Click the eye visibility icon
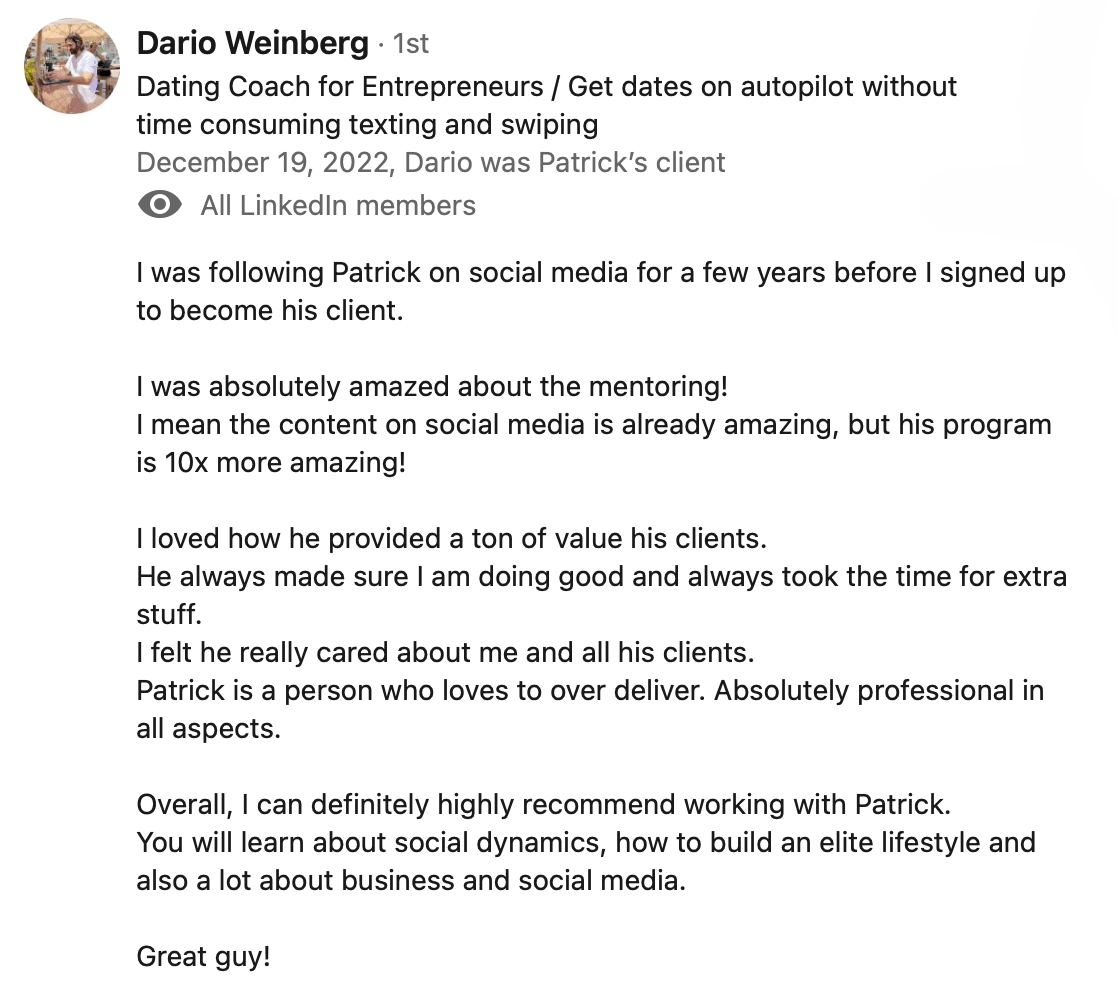 click(x=160, y=205)
